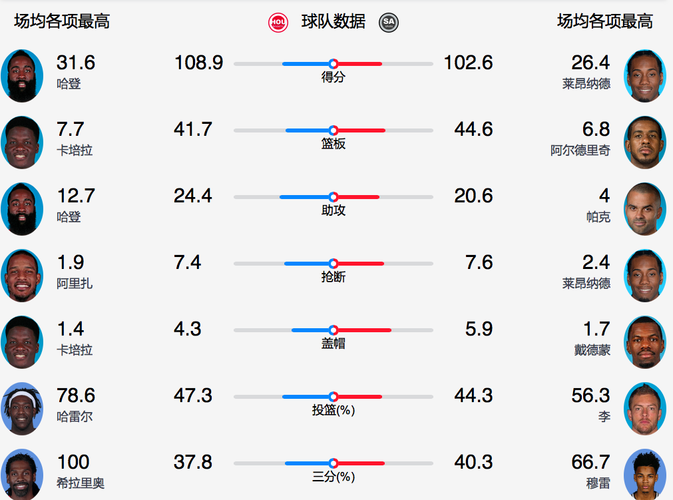Viewport: 673px width, 500px height.
Task: Click the Houston Rockets team logo
Action: (279, 22)
